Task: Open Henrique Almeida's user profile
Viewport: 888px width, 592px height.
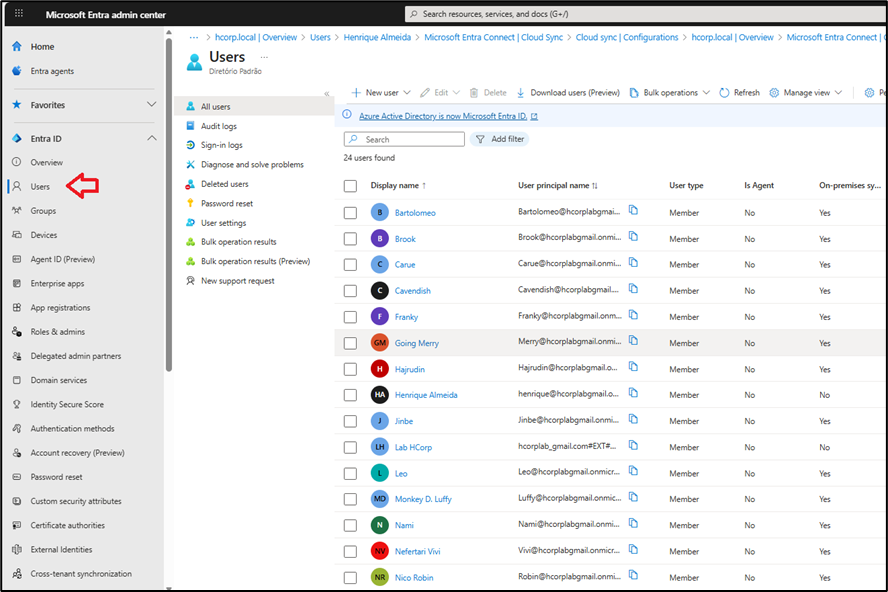Action: (x=426, y=395)
